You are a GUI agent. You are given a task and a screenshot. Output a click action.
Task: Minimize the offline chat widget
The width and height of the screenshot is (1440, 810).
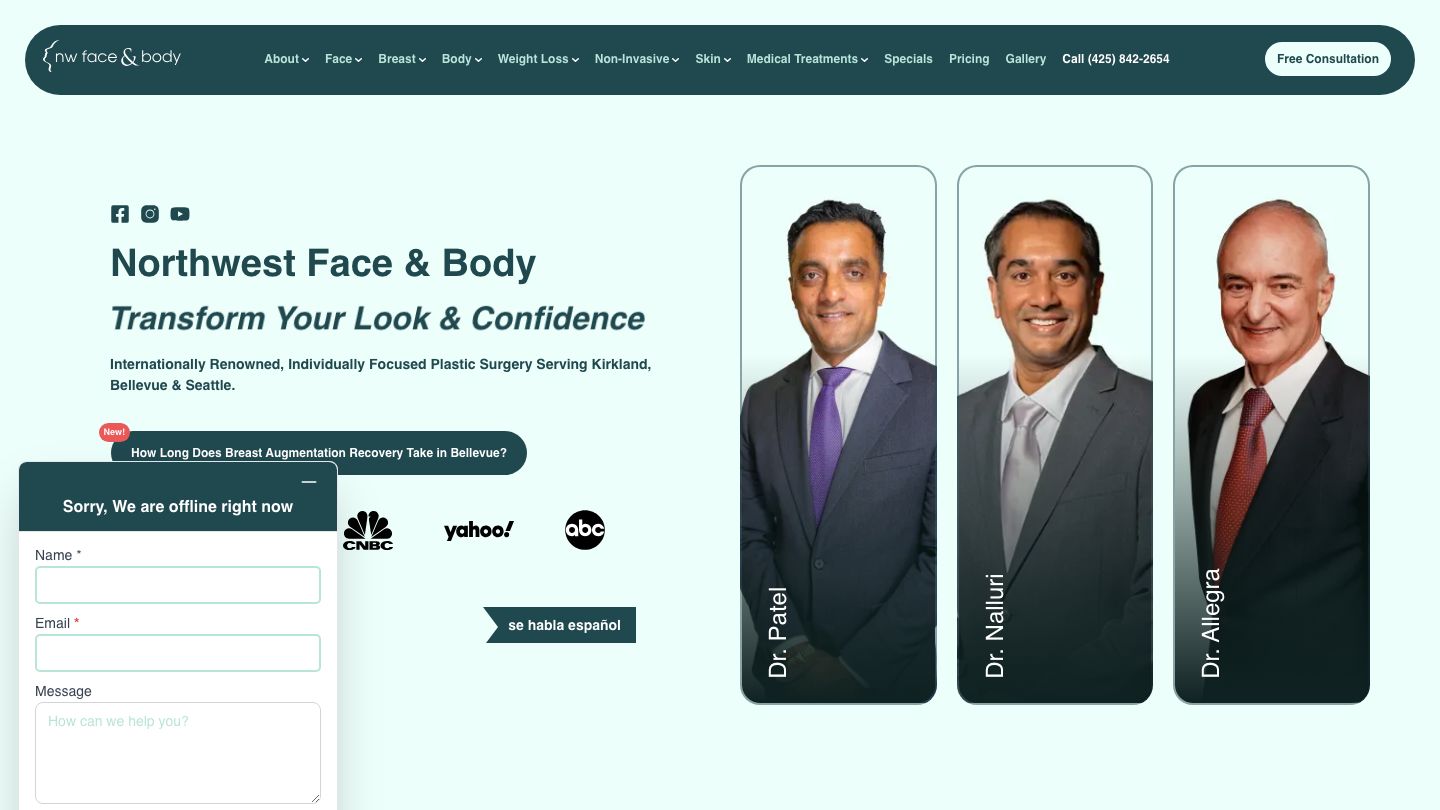[x=309, y=482]
